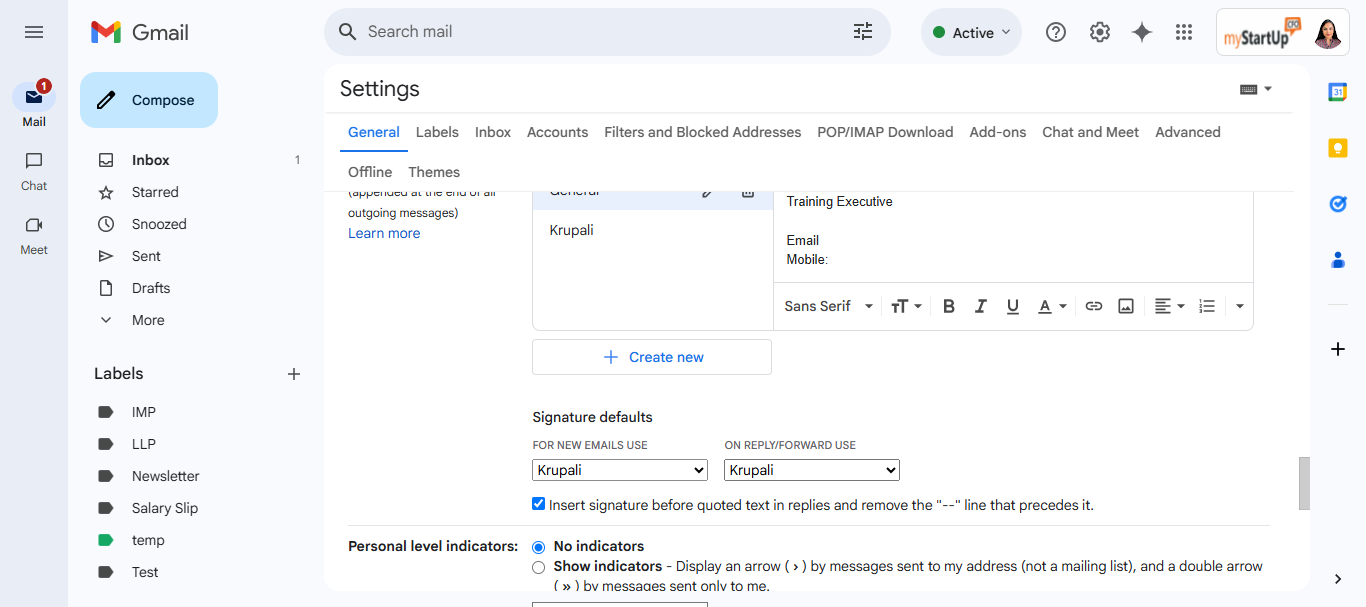Open the Google apps grid
The width and height of the screenshot is (1366, 607).
coord(1184,32)
